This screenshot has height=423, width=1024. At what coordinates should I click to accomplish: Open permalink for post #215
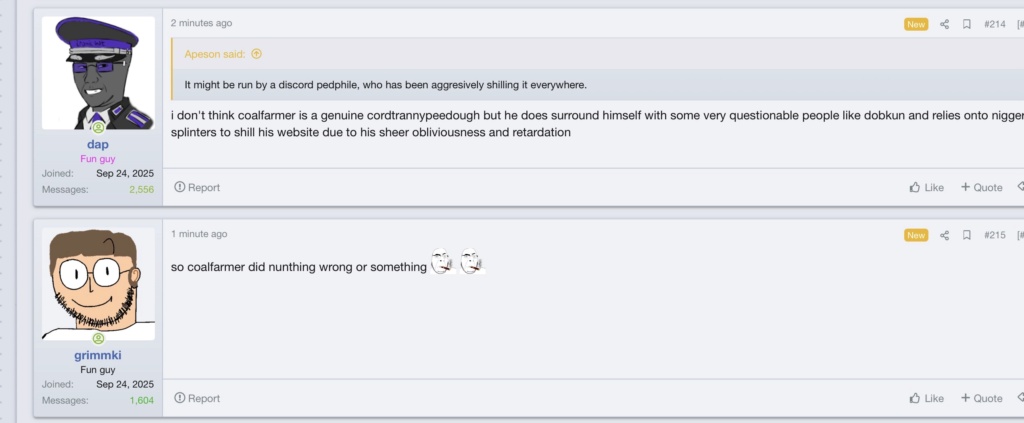coord(995,235)
